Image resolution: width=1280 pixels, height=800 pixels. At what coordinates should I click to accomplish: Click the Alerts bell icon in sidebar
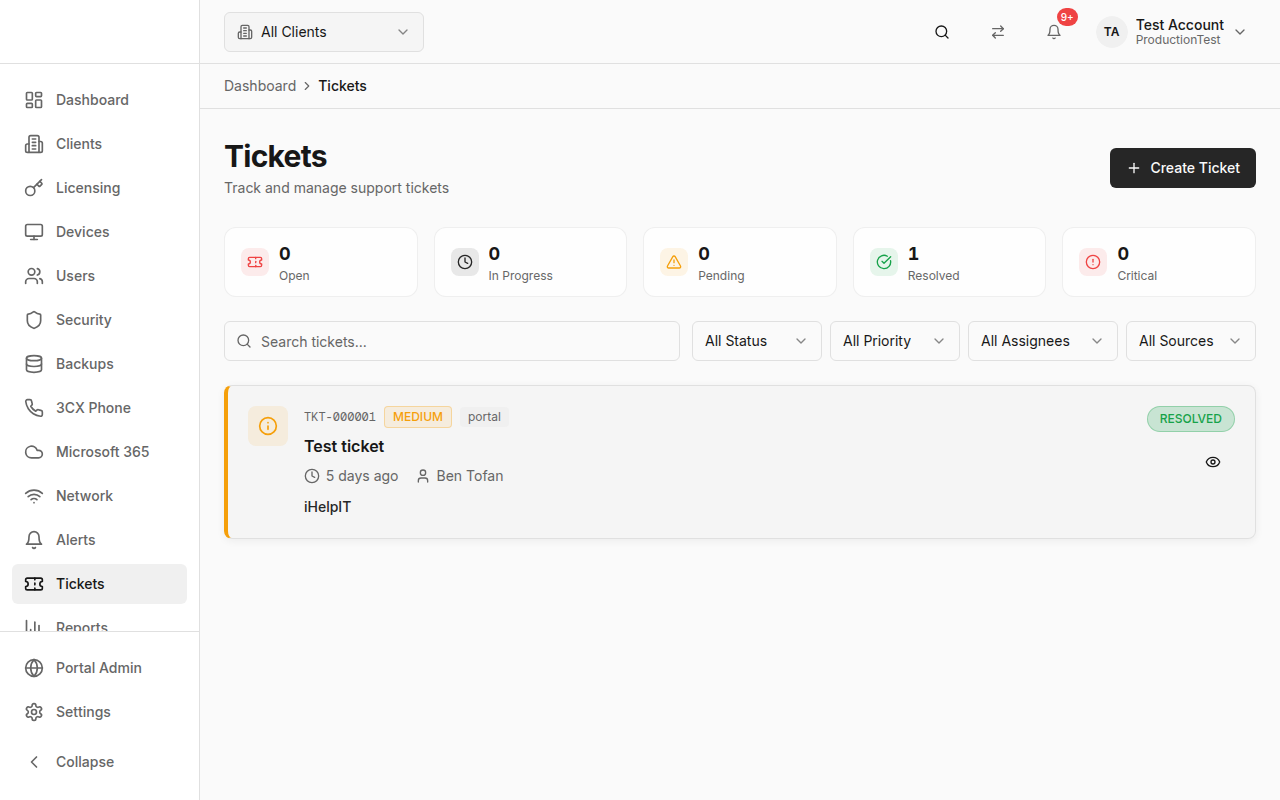(x=34, y=540)
